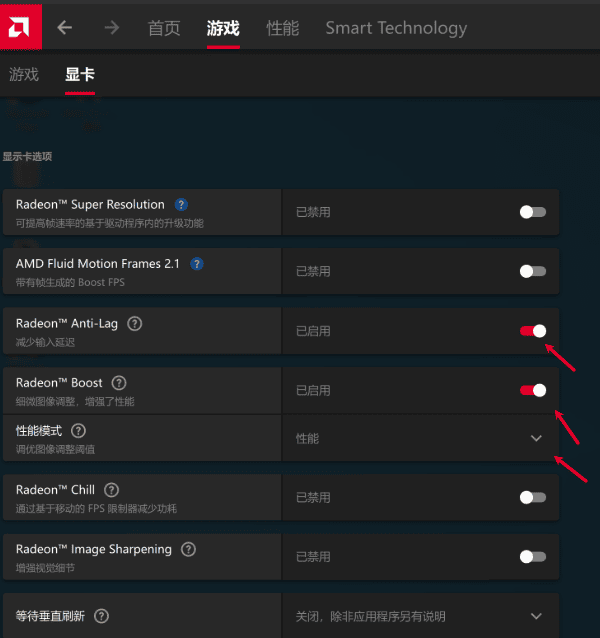Screen dimensions: 600x638
Task: Open help for Radeon Super Resolution
Action: pyautogui.click(x=181, y=205)
